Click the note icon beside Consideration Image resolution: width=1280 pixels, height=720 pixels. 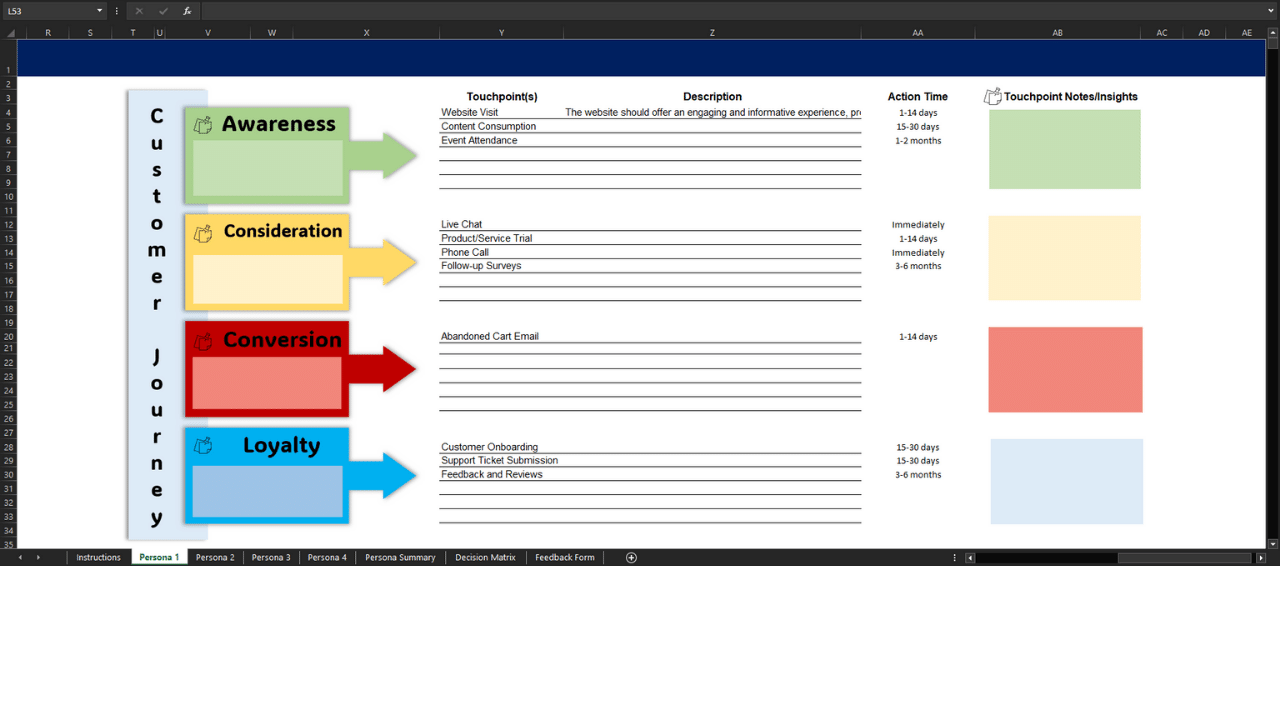(x=203, y=233)
